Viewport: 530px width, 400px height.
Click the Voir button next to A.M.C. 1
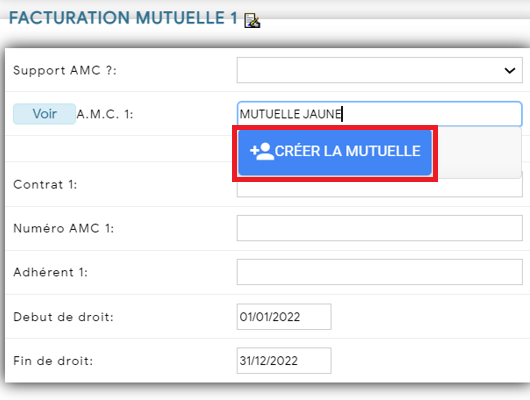pyautogui.click(x=44, y=114)
